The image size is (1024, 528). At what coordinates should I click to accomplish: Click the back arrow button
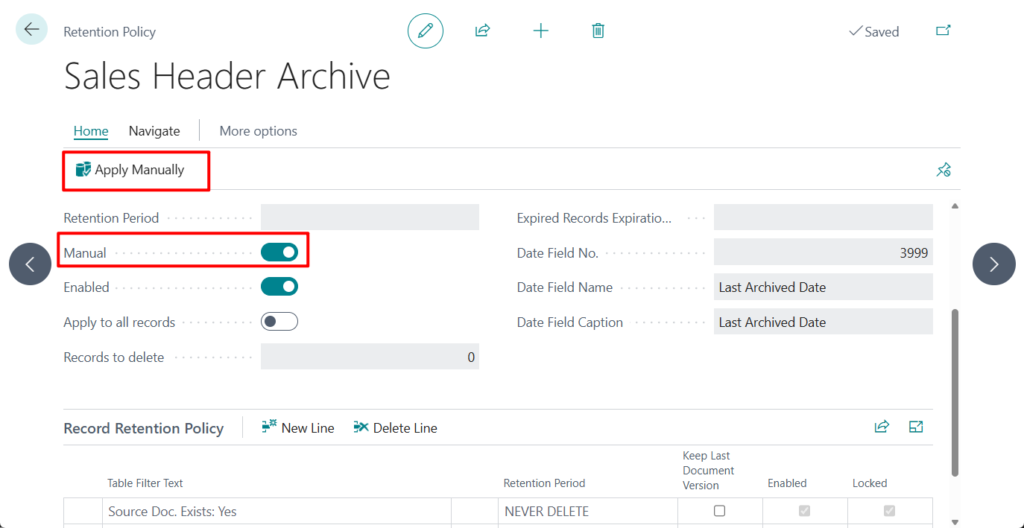click(31, 30)
